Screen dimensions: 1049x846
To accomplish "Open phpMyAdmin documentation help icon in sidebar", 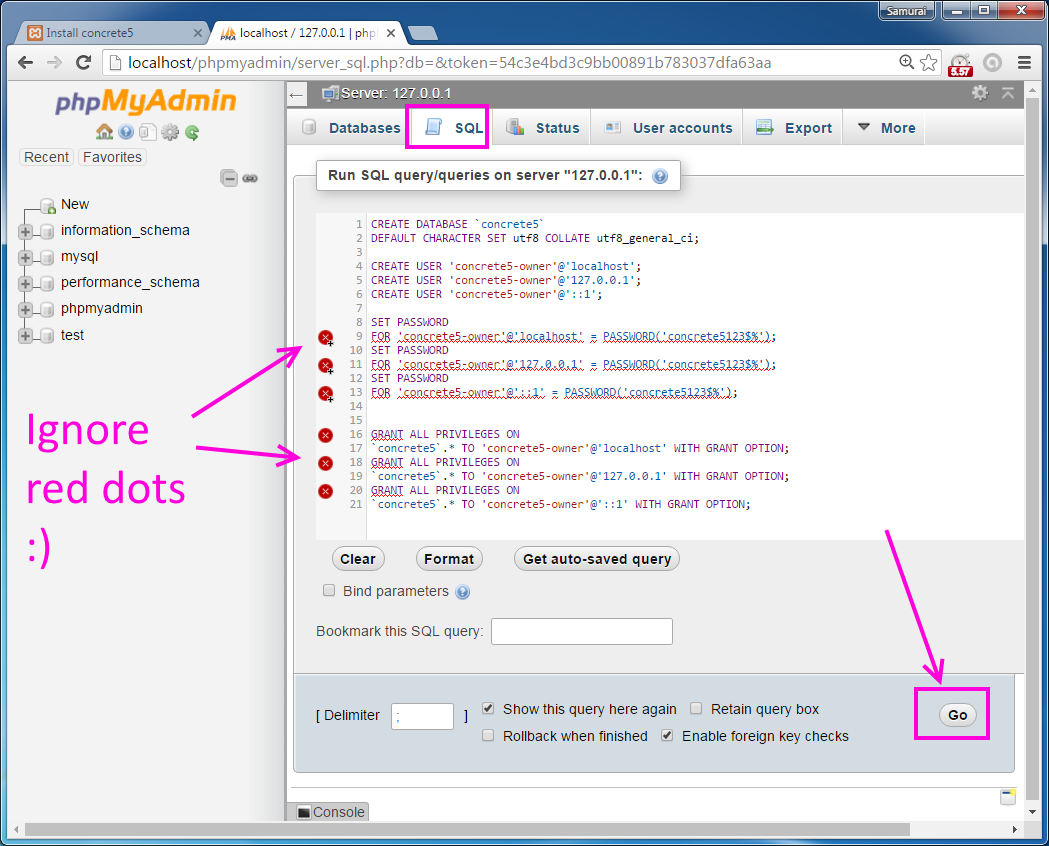I will 126,132.
